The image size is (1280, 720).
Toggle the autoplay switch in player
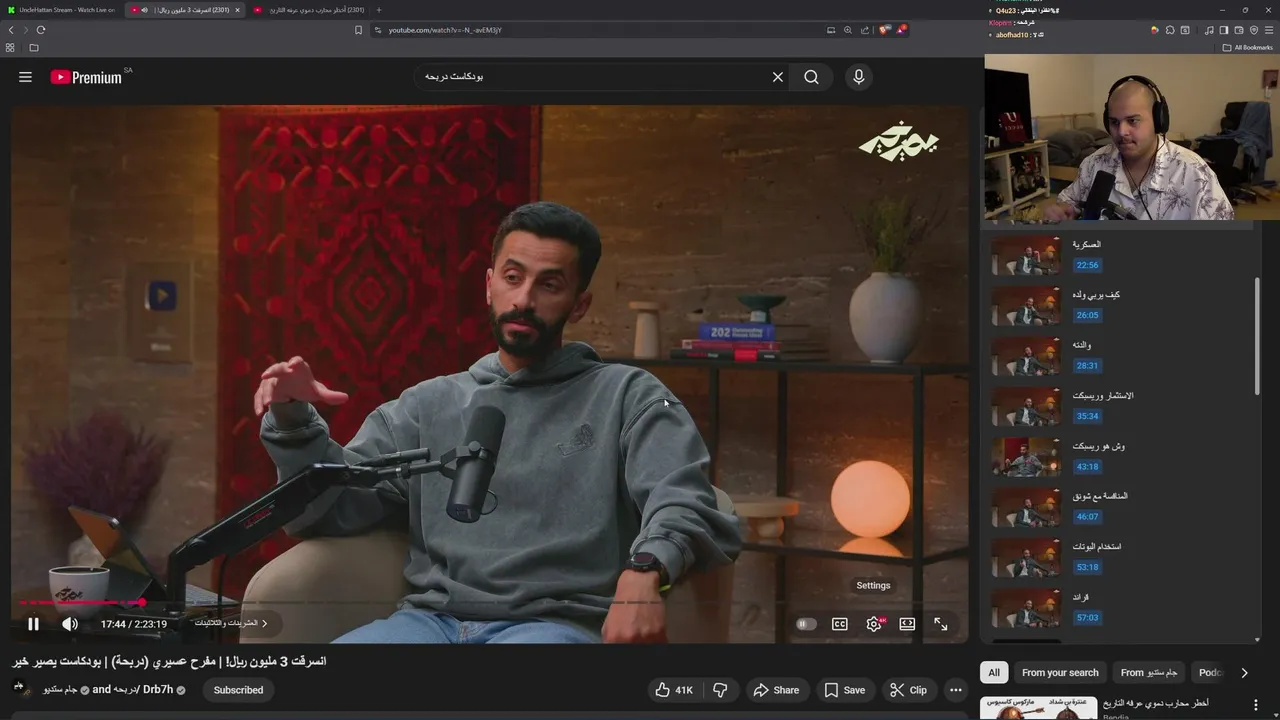click(x=806, y=624)
